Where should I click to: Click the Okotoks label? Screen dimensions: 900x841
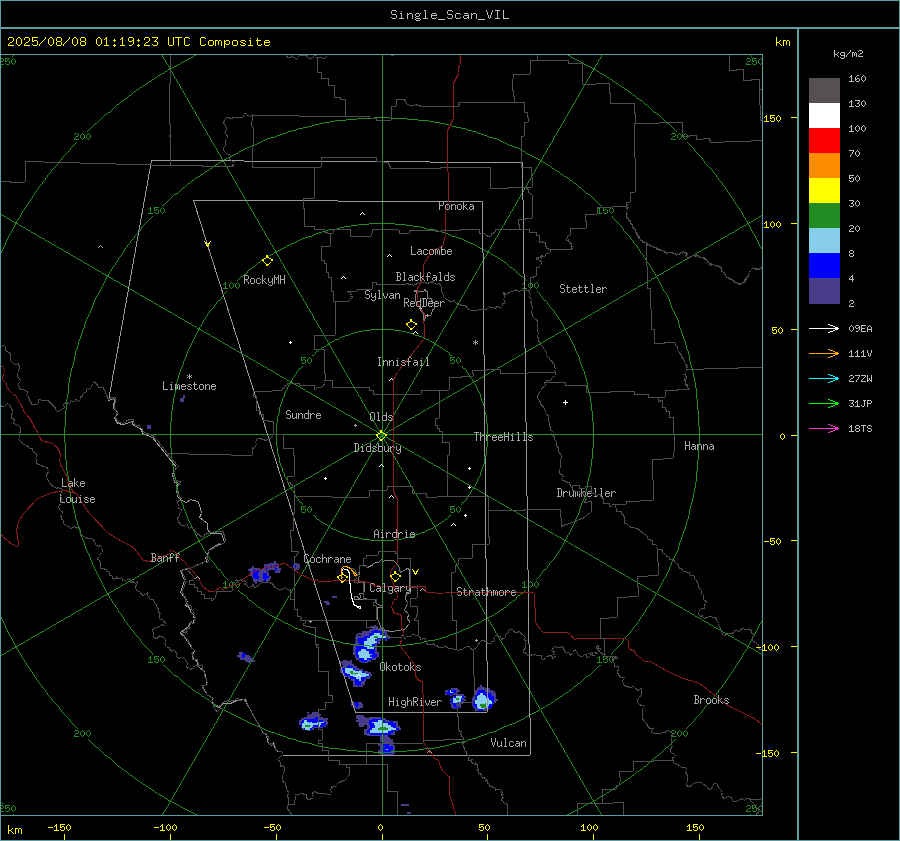click(x=400, y=667)
